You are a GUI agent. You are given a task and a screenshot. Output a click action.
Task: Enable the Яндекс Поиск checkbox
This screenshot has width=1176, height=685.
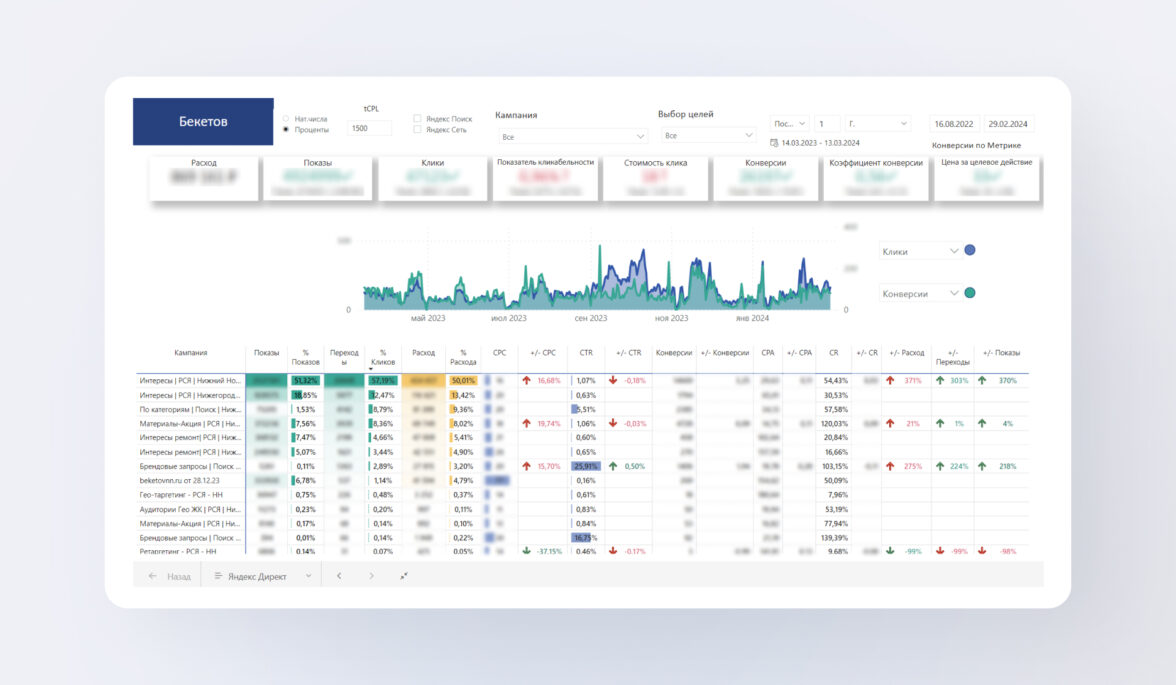(418, 118)
